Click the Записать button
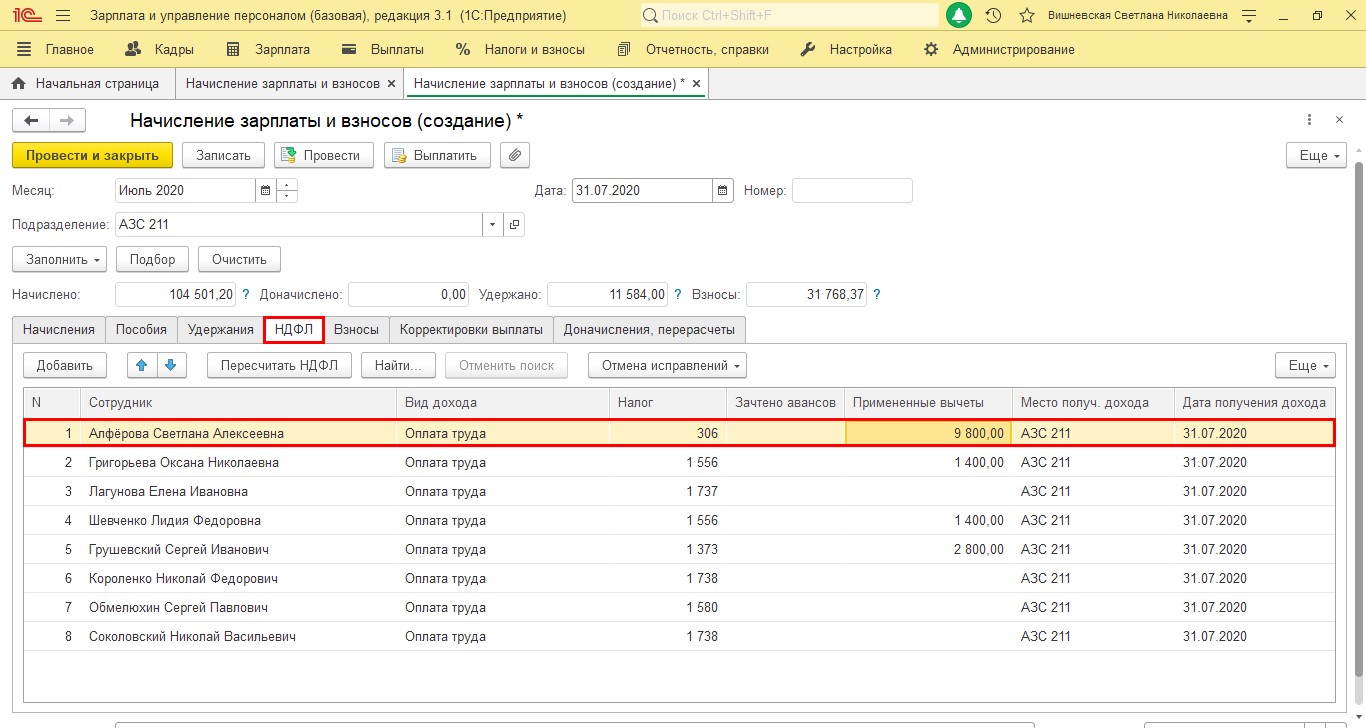The height and width of the screenshot is (728, 1366). coord(223,155)
